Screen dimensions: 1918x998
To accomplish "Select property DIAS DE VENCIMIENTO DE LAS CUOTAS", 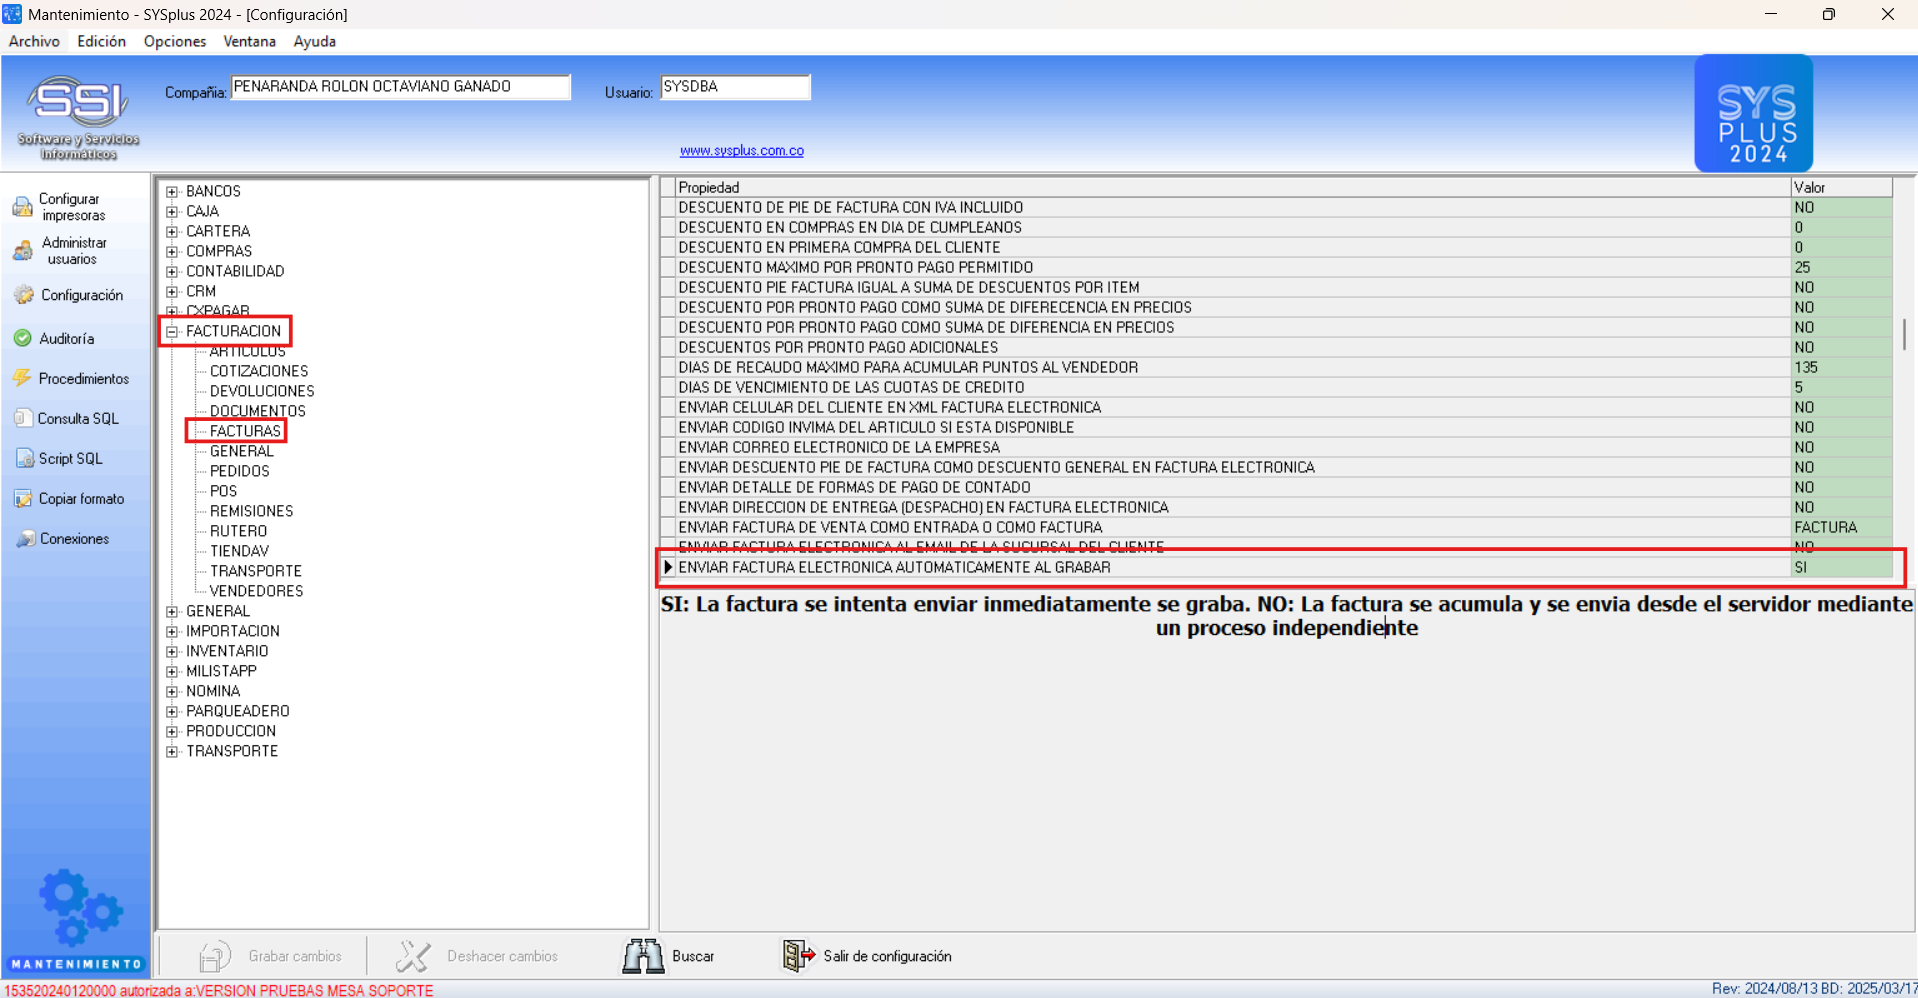I will click(1233, 387).
